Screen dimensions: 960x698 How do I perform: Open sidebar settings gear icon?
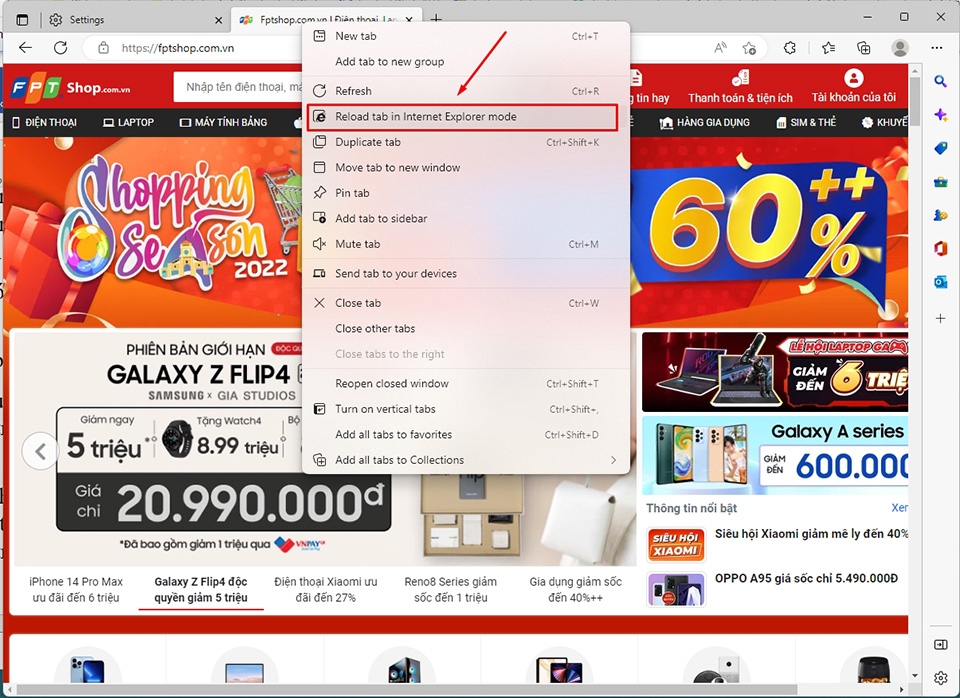(940, 678)
